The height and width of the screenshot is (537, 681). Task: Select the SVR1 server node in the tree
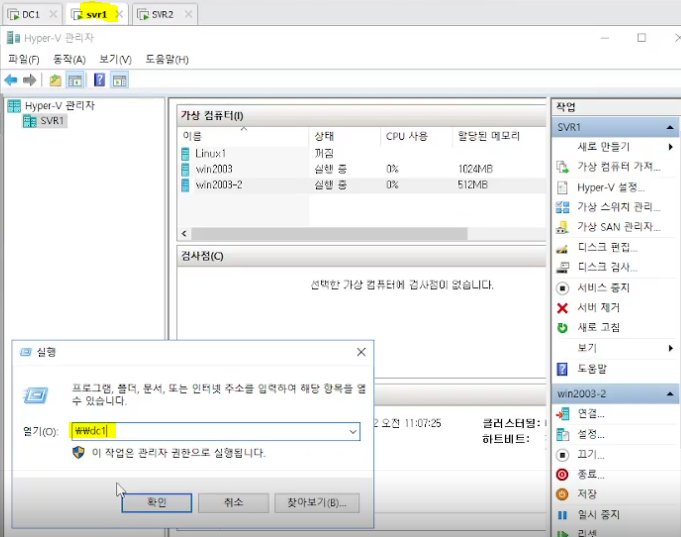pyautogui.click(x=45, y=121)
